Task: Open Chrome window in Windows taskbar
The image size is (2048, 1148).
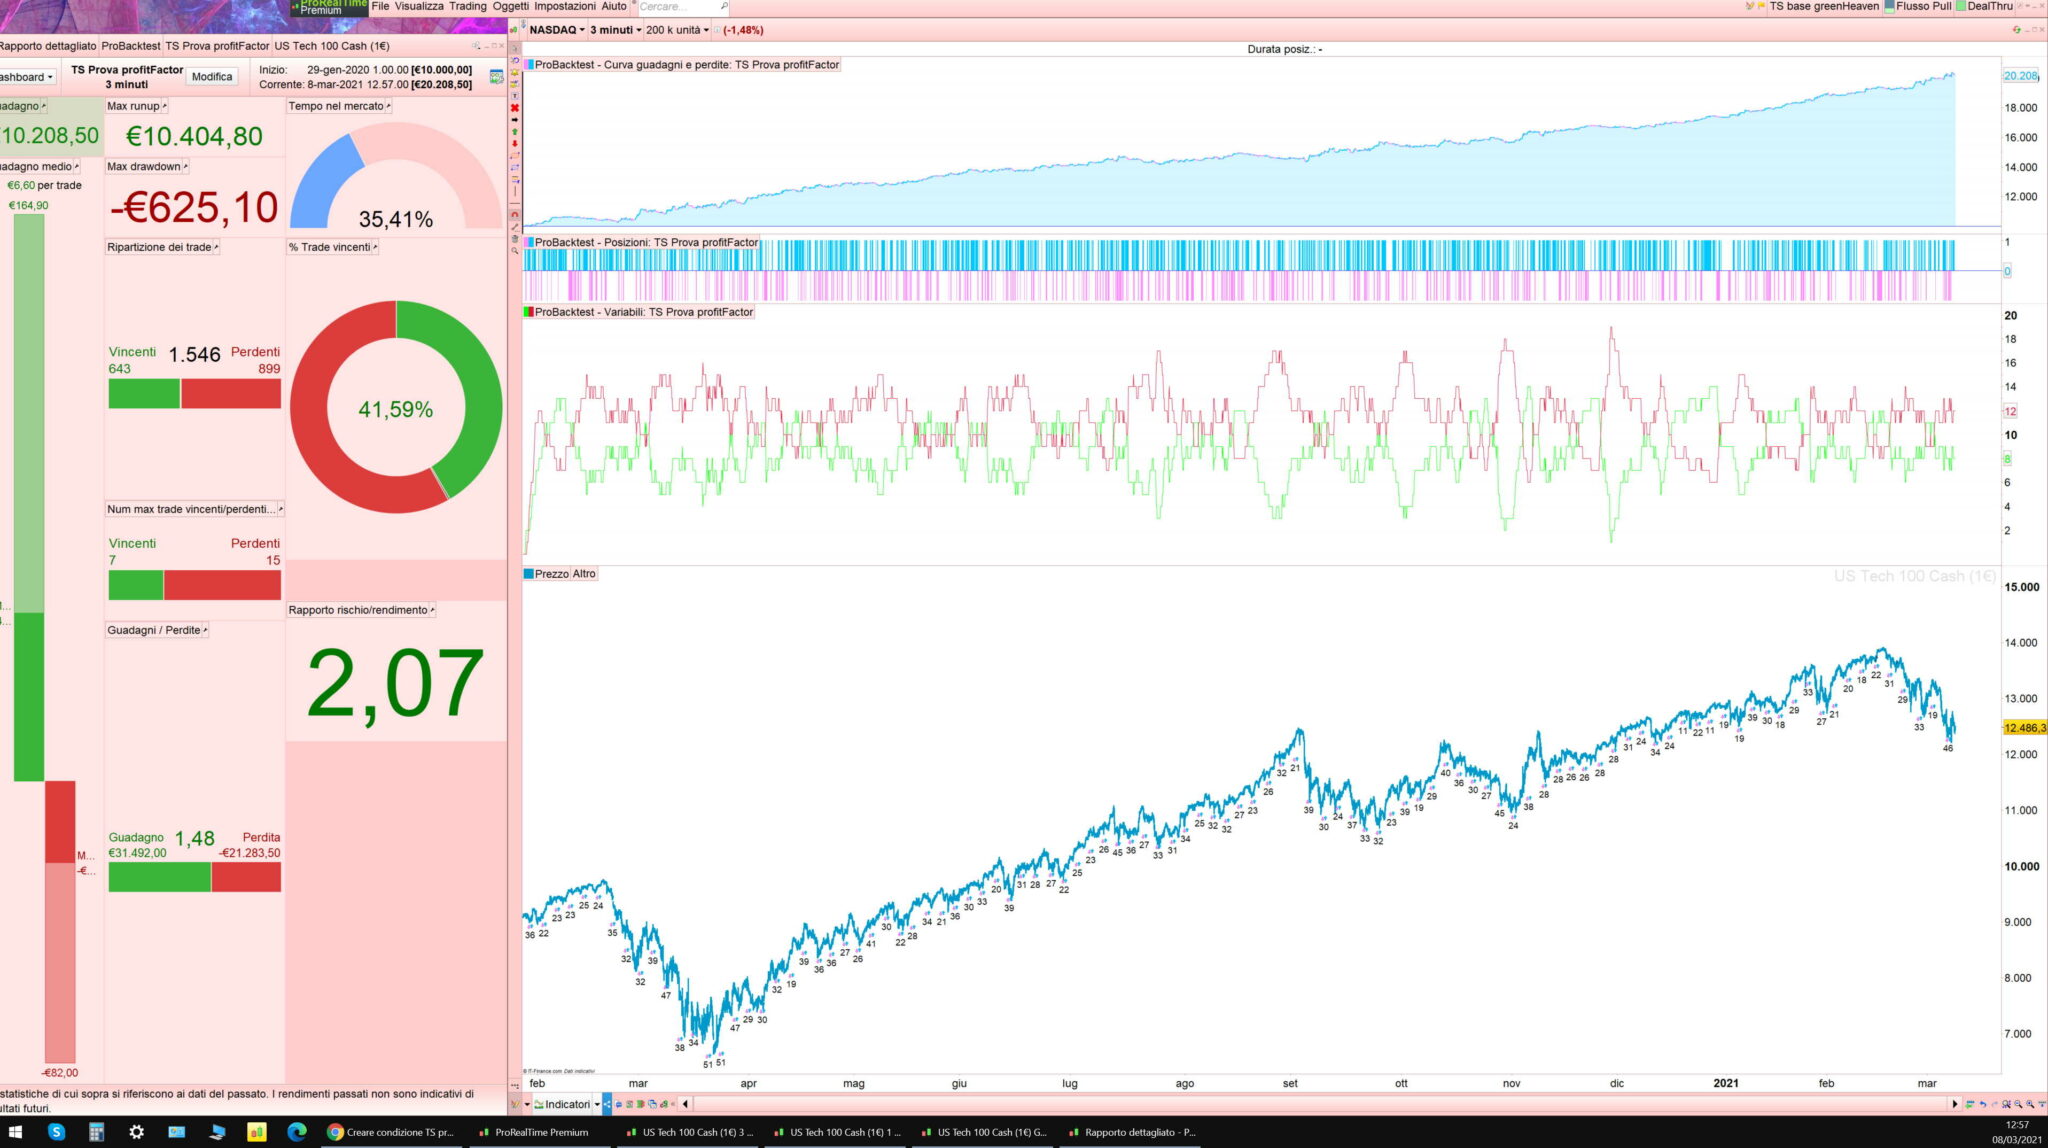Action: point(390,1132)
